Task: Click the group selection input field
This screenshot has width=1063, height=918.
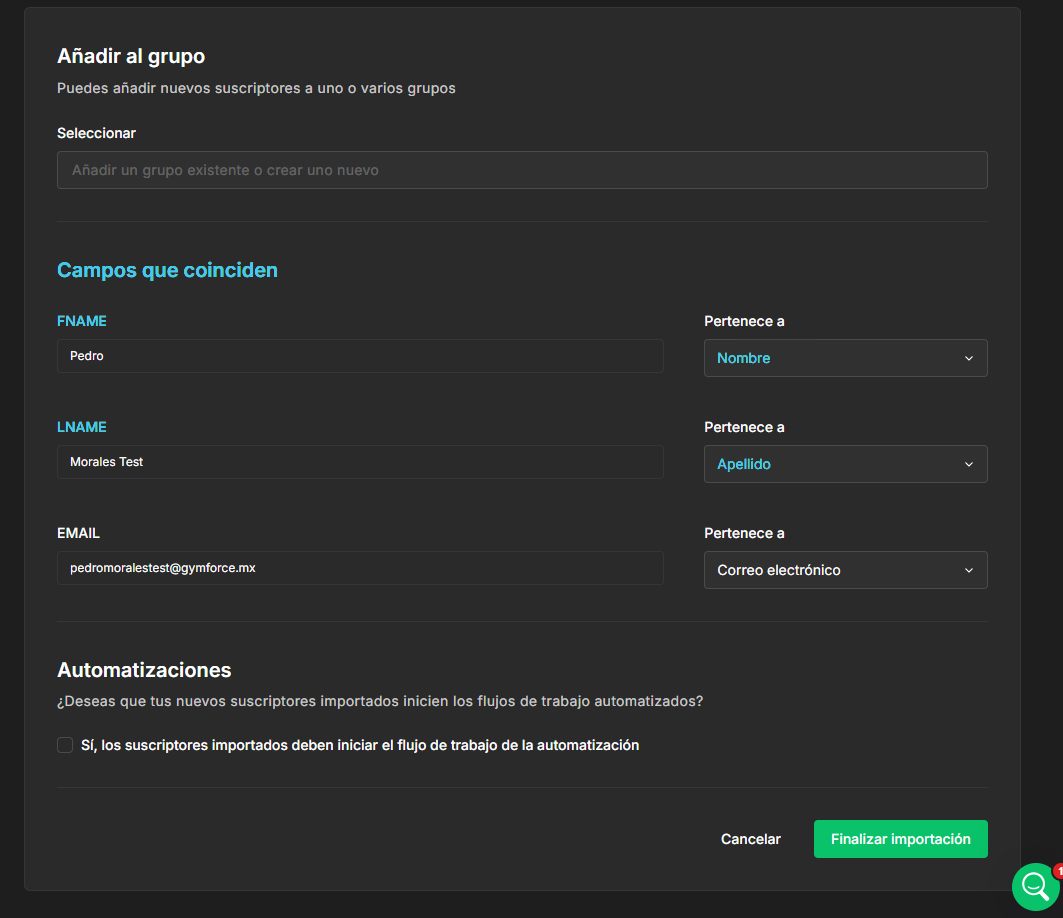Action: point(522,170)
